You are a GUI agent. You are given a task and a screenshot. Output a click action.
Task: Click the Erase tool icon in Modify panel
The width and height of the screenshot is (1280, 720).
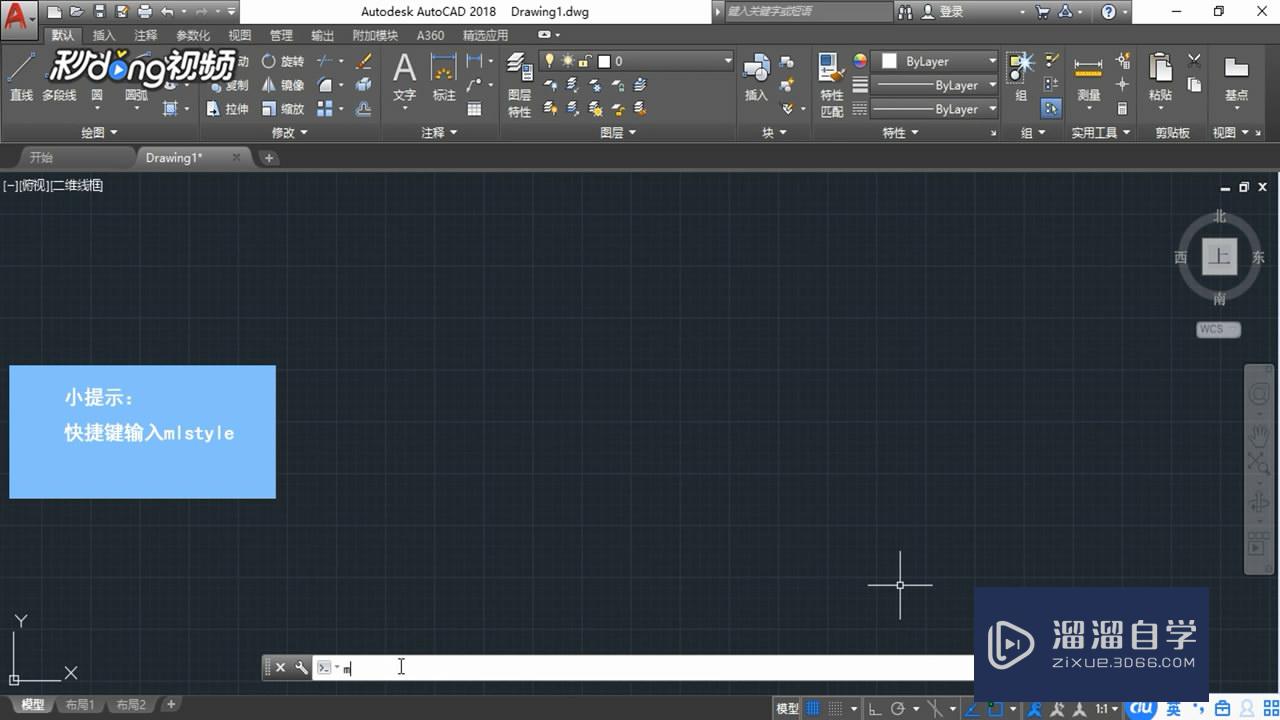tap(364, 61)
